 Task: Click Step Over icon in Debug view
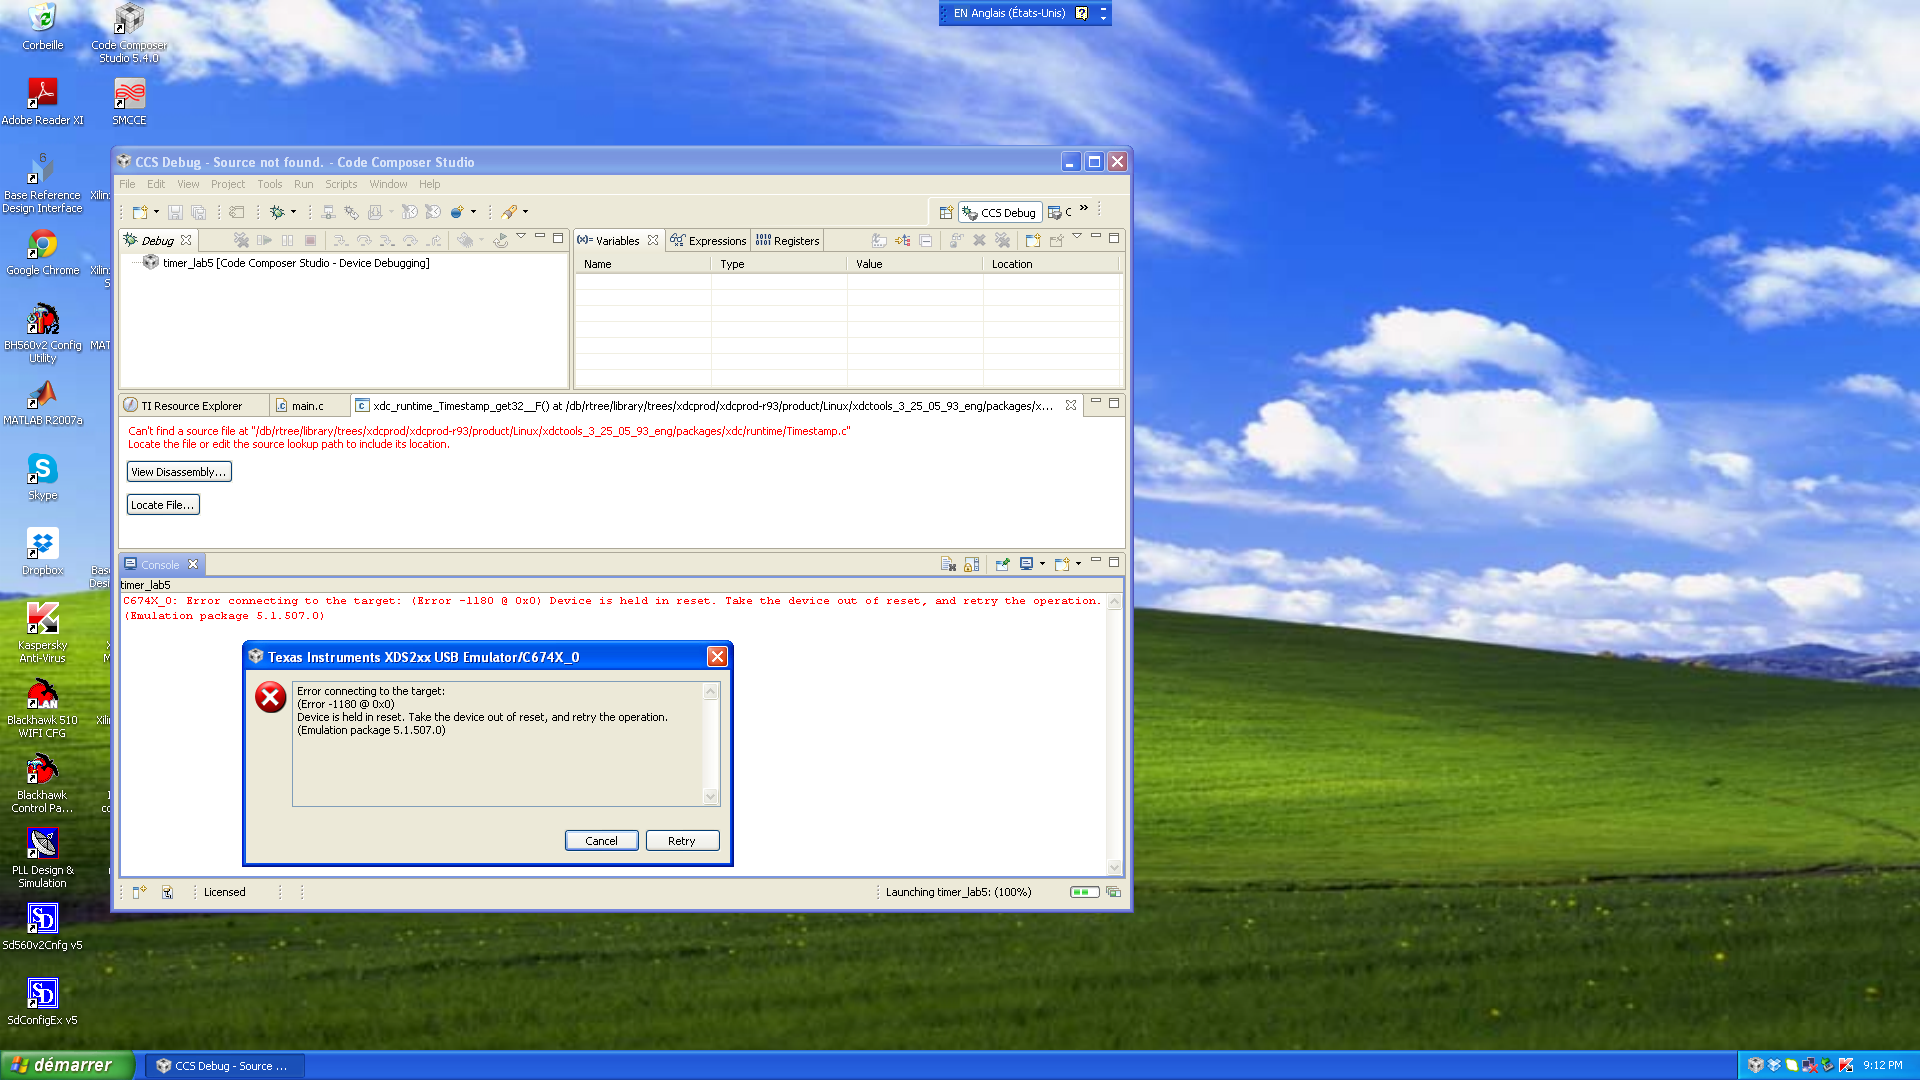(364, 240)
